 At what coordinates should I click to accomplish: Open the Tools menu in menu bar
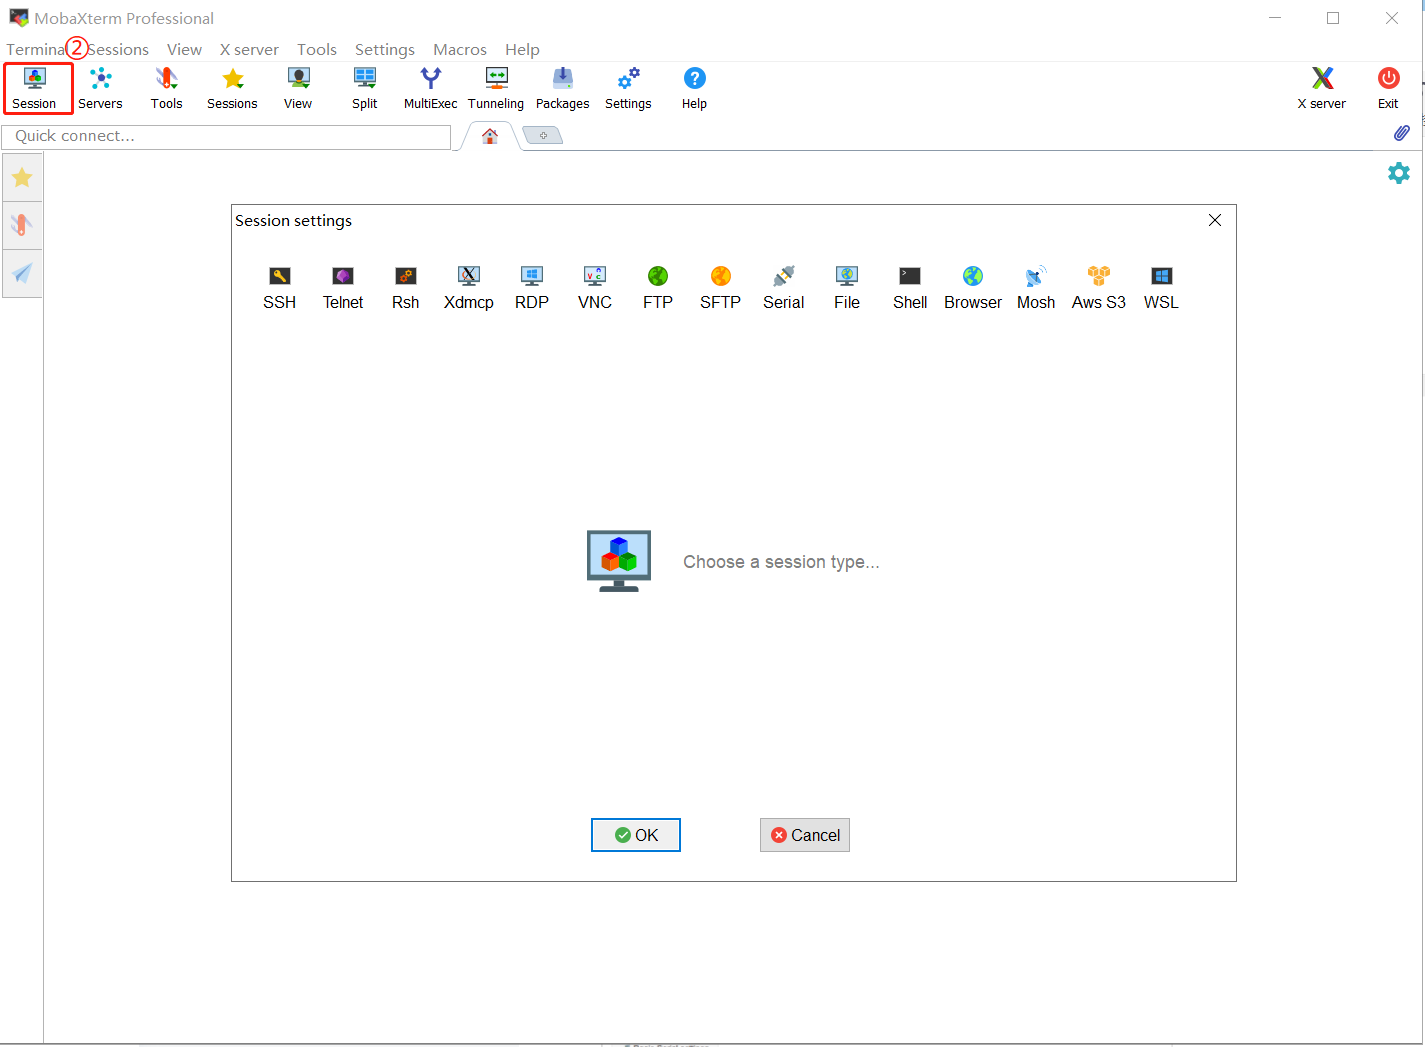(x=317, y=49)
